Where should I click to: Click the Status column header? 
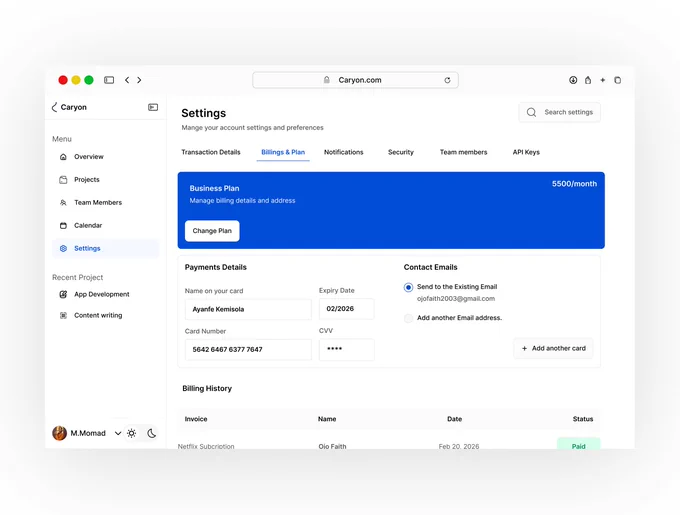pyautogui.click(x=583, y=419)
